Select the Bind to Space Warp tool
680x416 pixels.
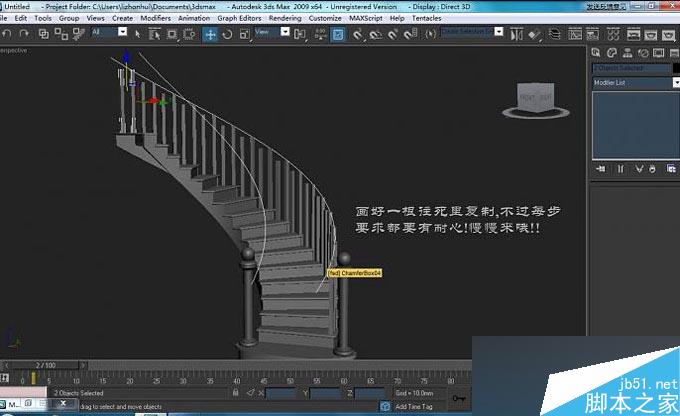(78, 34)
